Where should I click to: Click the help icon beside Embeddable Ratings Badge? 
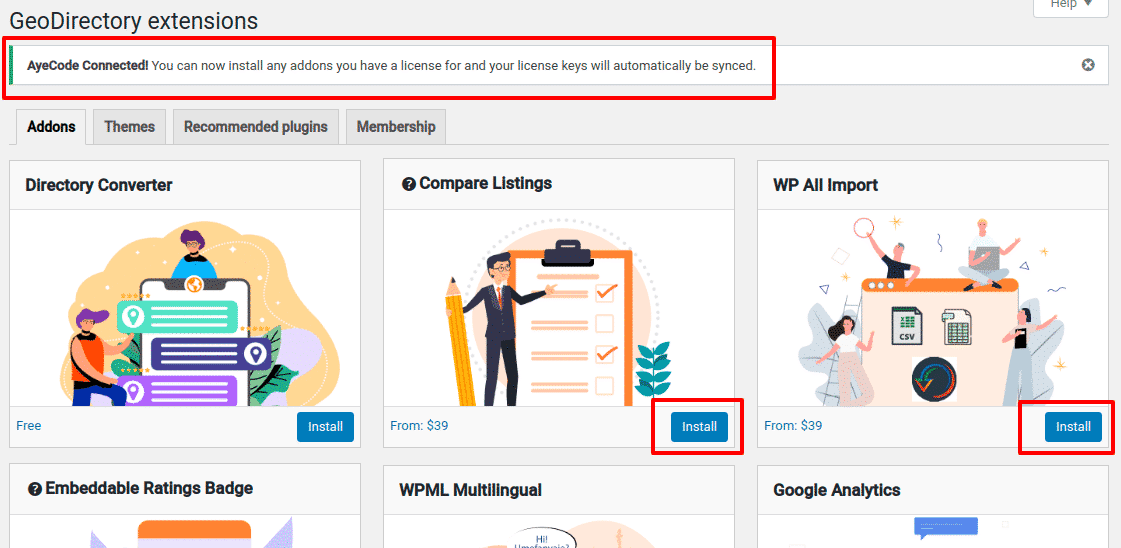(34, 489)
